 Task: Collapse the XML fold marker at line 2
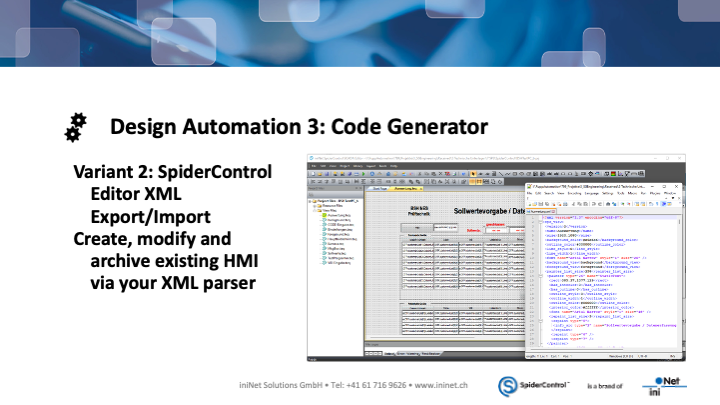[540, 222]
